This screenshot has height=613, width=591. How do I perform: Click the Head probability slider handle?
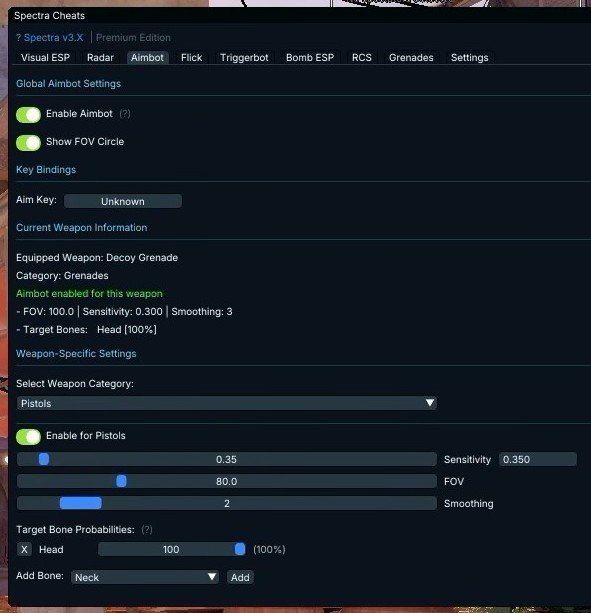click(x=240, y=549)
